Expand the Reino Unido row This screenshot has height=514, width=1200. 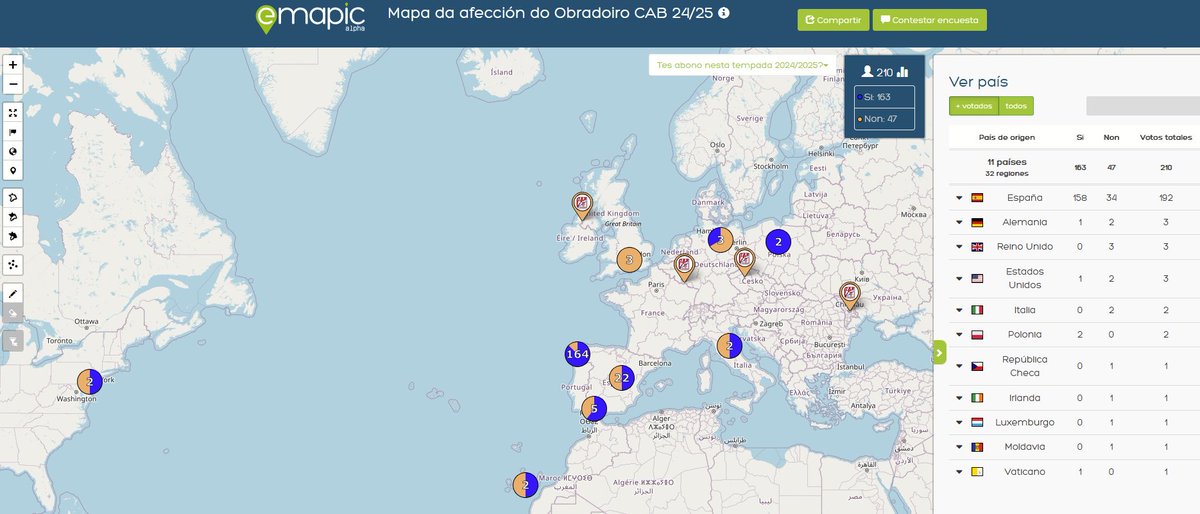pyautogui.click(x=959, y=247)
